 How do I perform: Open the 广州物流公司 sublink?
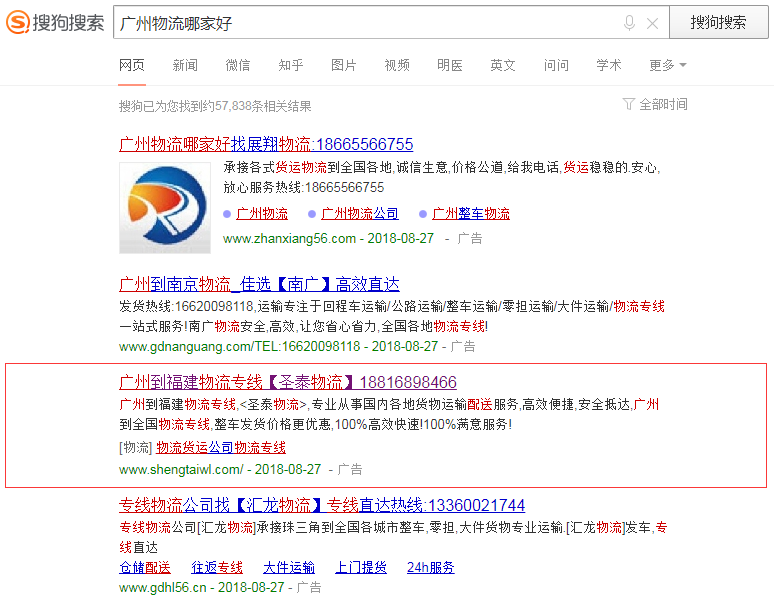359,214
